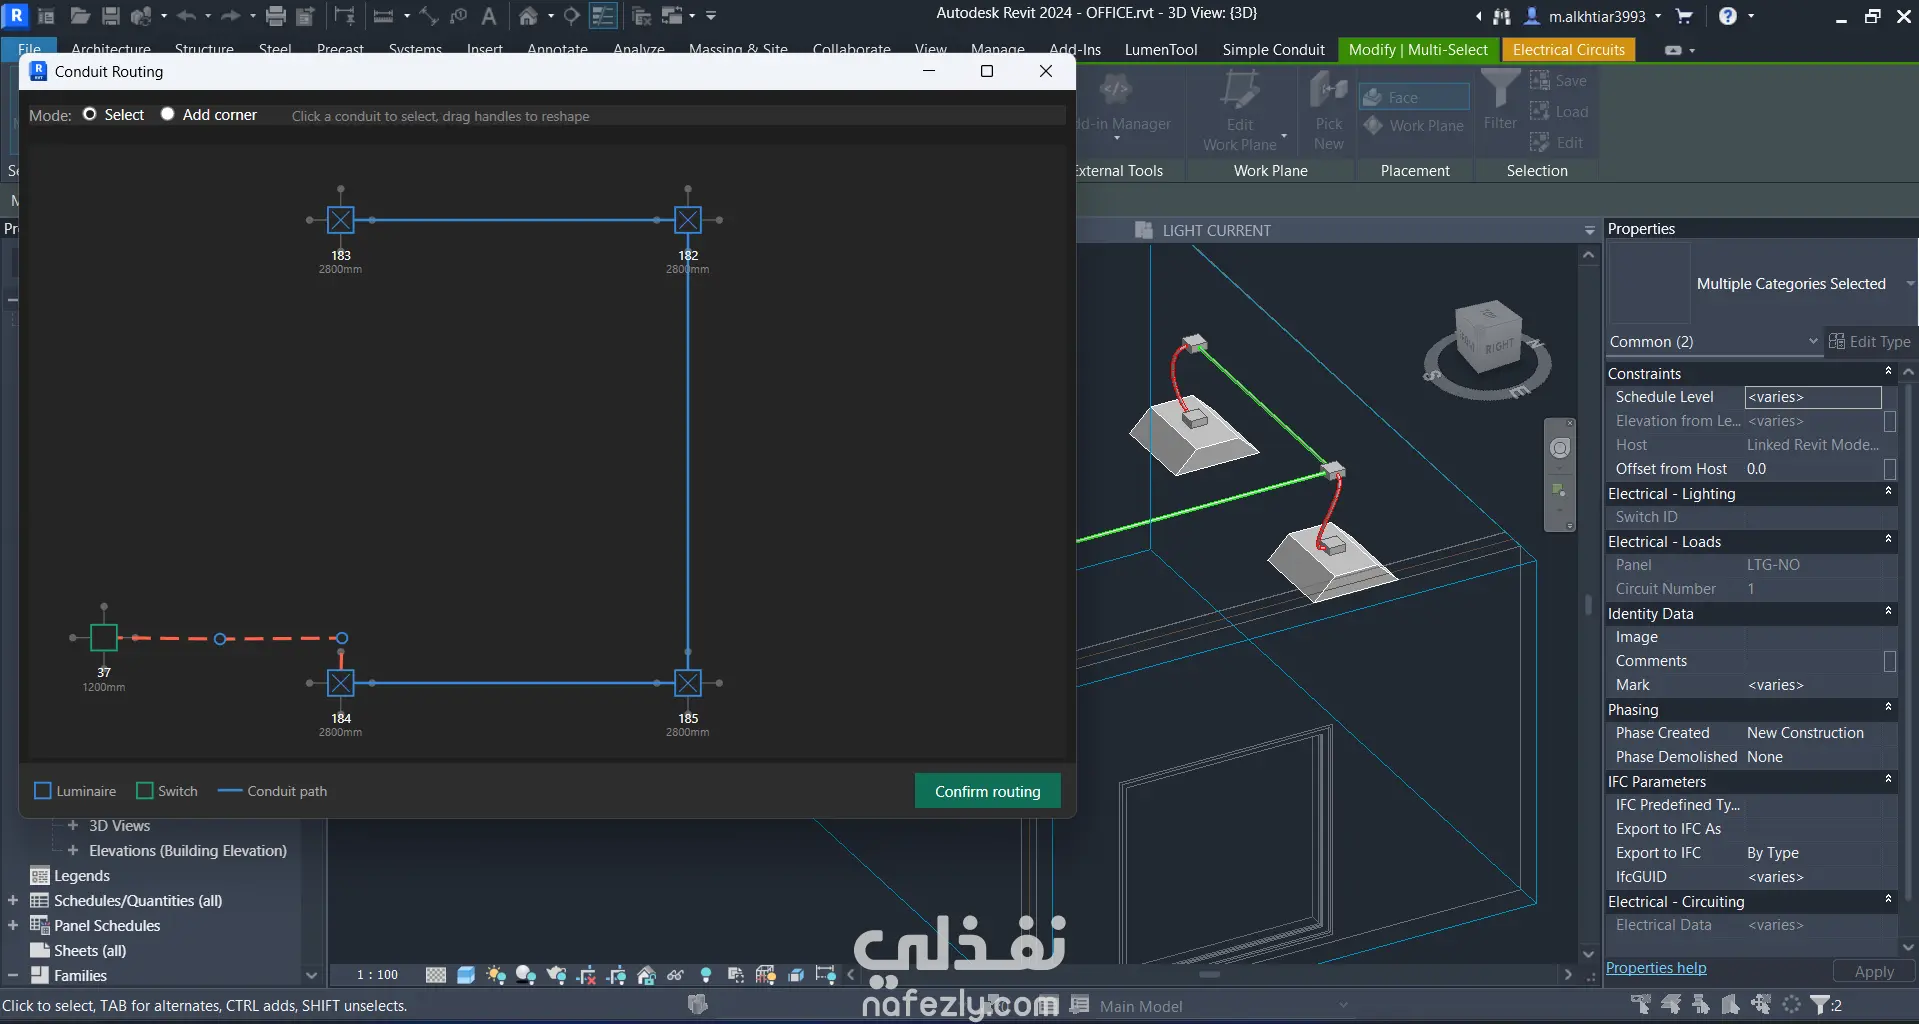Select Face placement option
Screen dimensions: 1919x1024
click(x=1413, y=97)
